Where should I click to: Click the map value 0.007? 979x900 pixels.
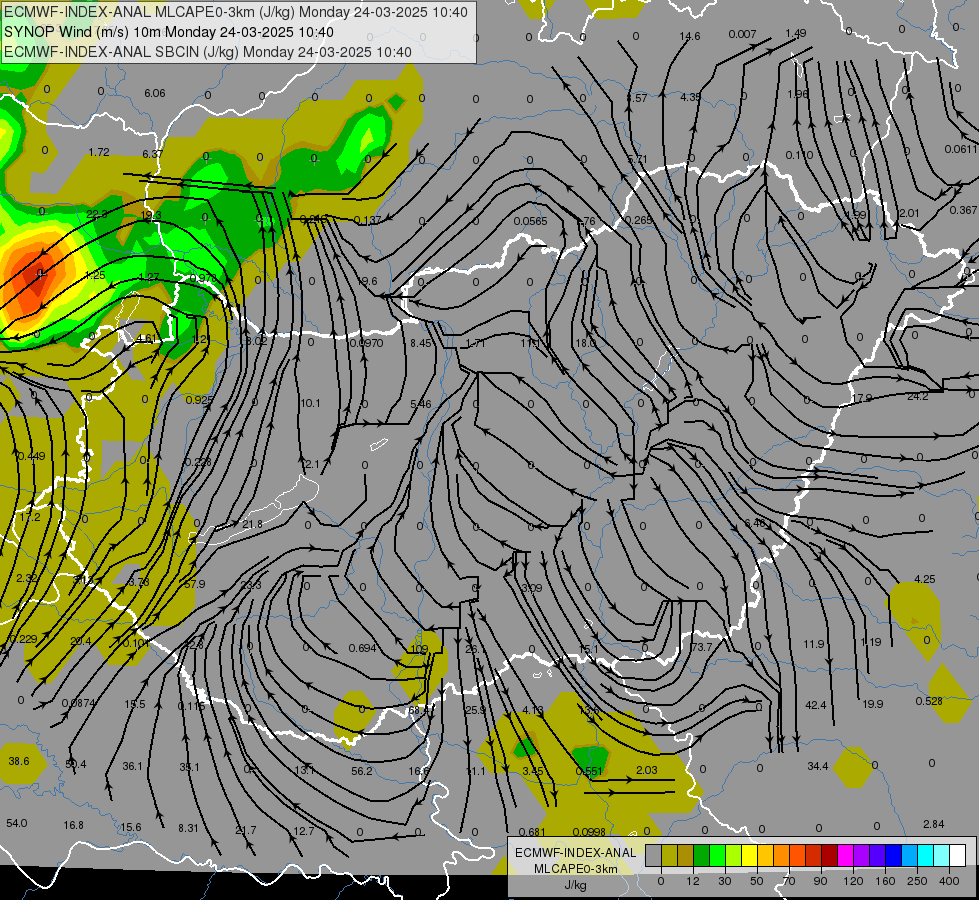(x=742, y=34)
